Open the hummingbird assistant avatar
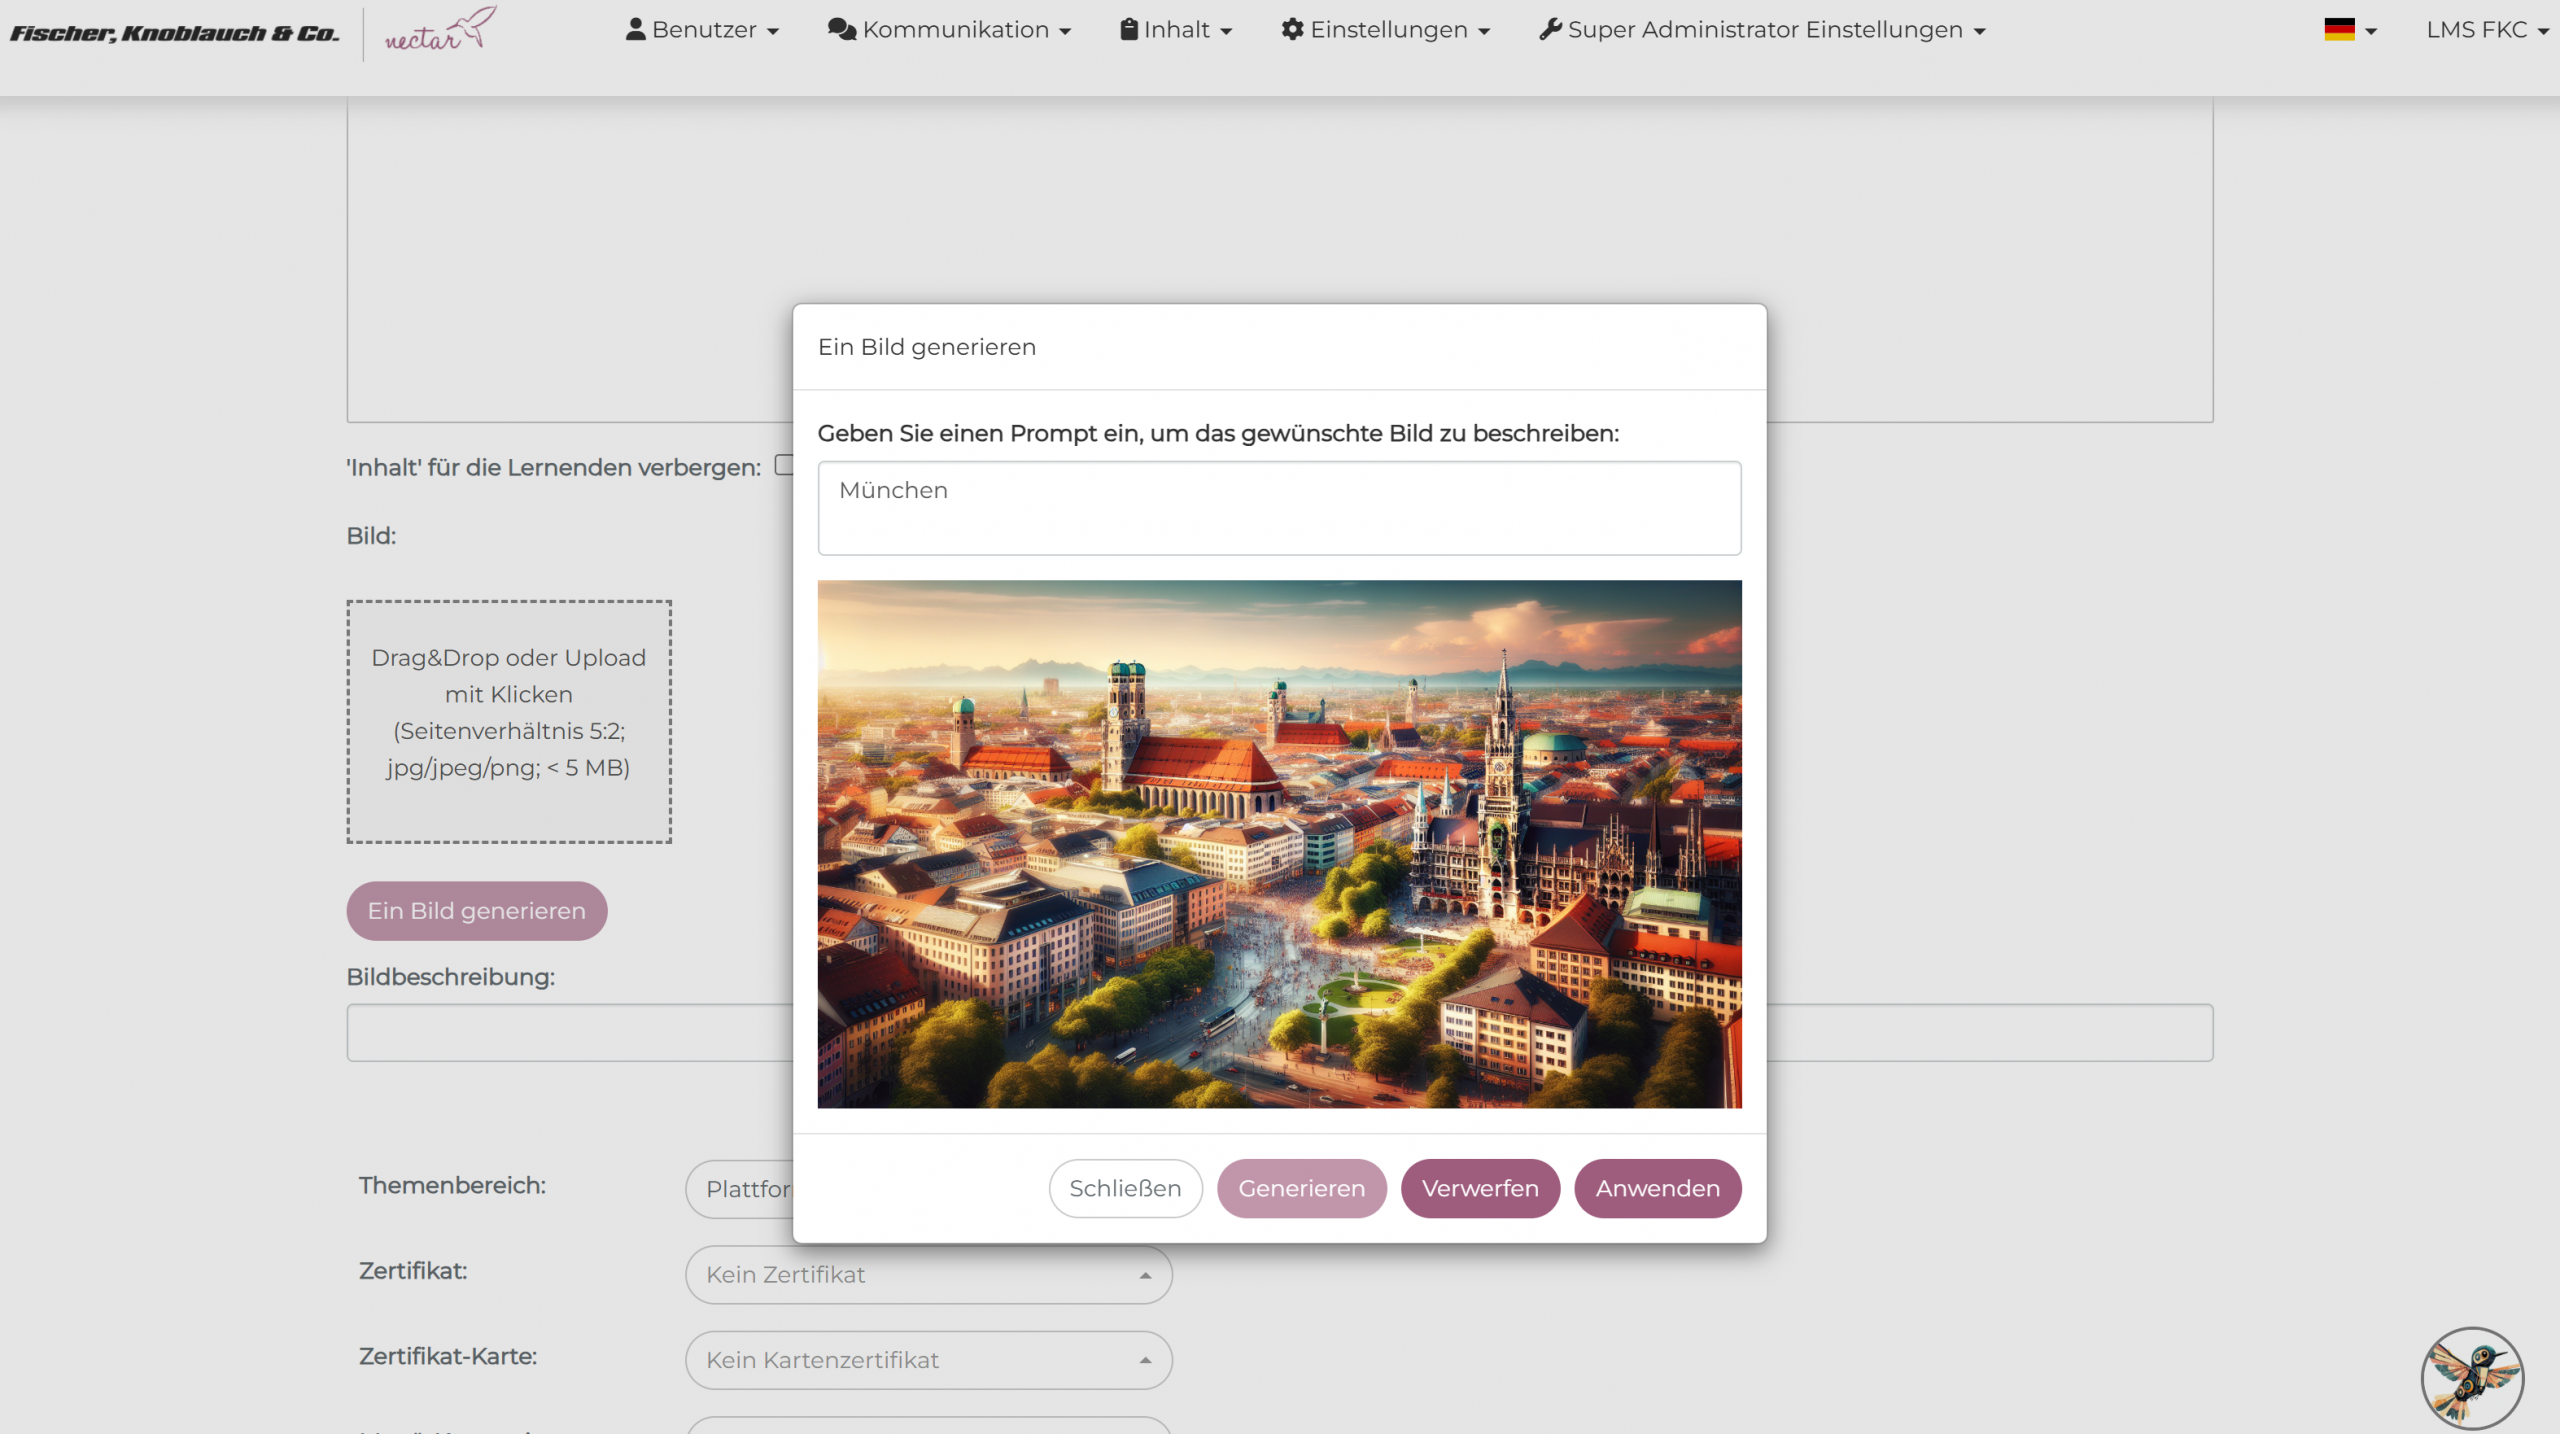The height and width of the screenshot is (1434, 2560). pyautogui.click(x=2471, y=1377)
